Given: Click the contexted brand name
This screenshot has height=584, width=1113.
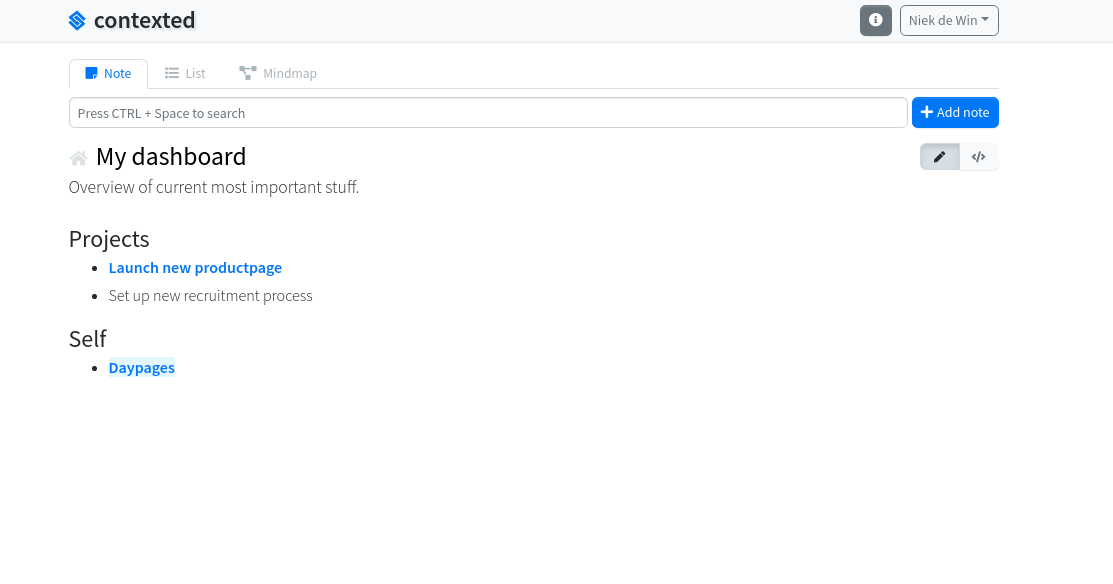Looking at the screenshot, I should click(145, 20).
